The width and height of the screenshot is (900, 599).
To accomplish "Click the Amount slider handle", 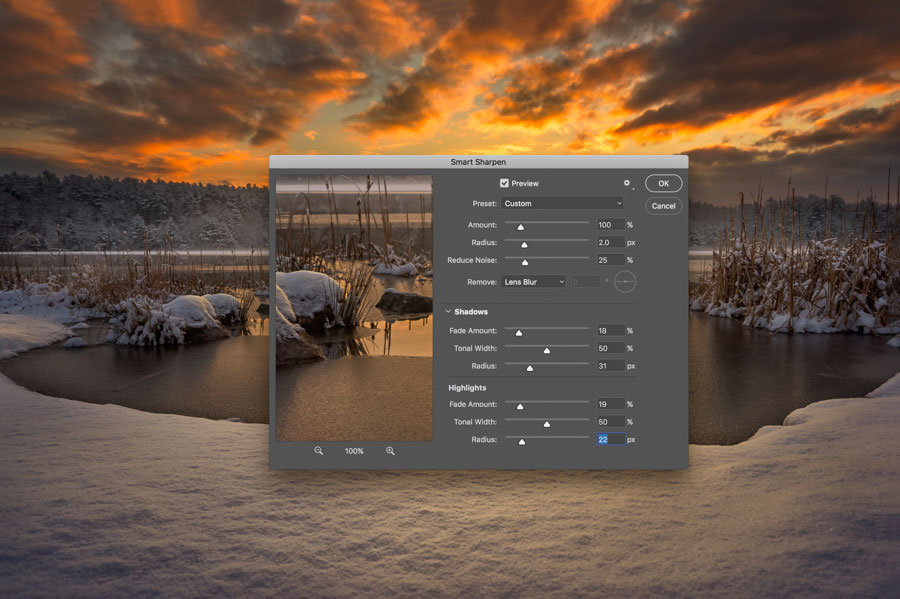I will [521, 227].
